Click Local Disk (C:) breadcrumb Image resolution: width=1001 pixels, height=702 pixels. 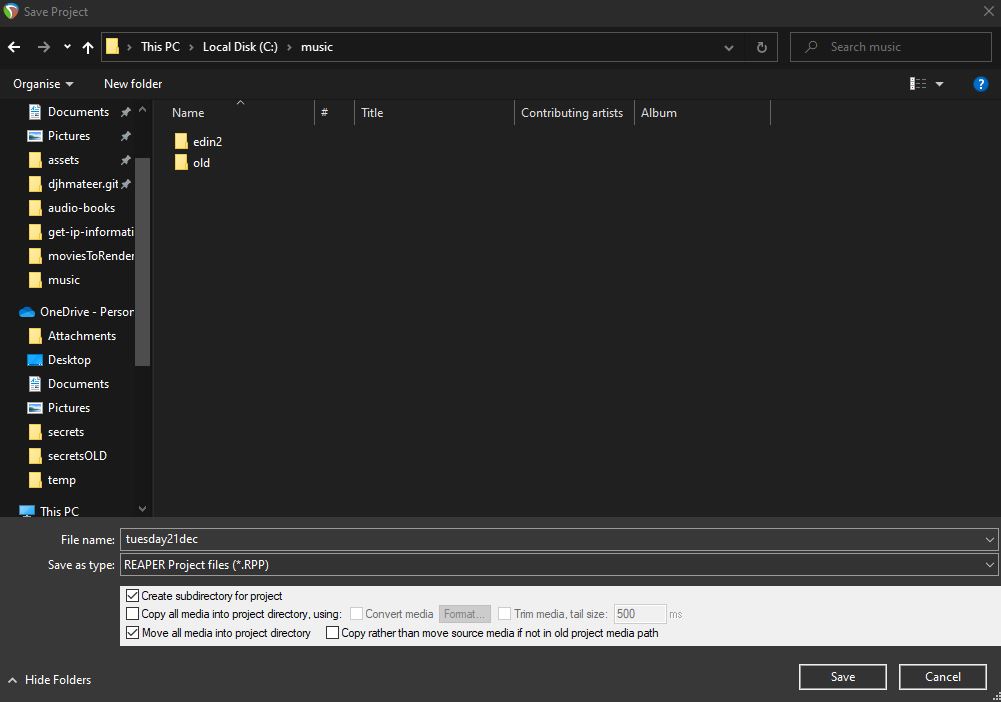click(x=240, y=47)
